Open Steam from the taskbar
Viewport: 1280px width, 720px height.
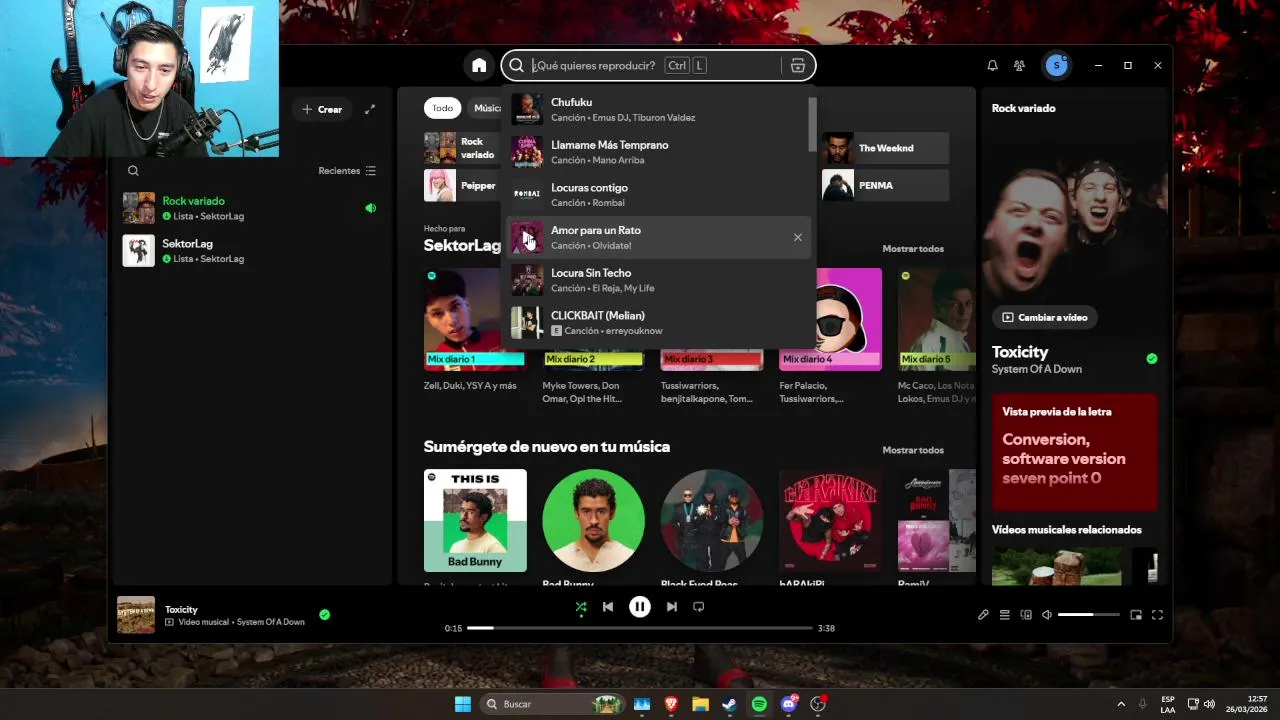729,704
